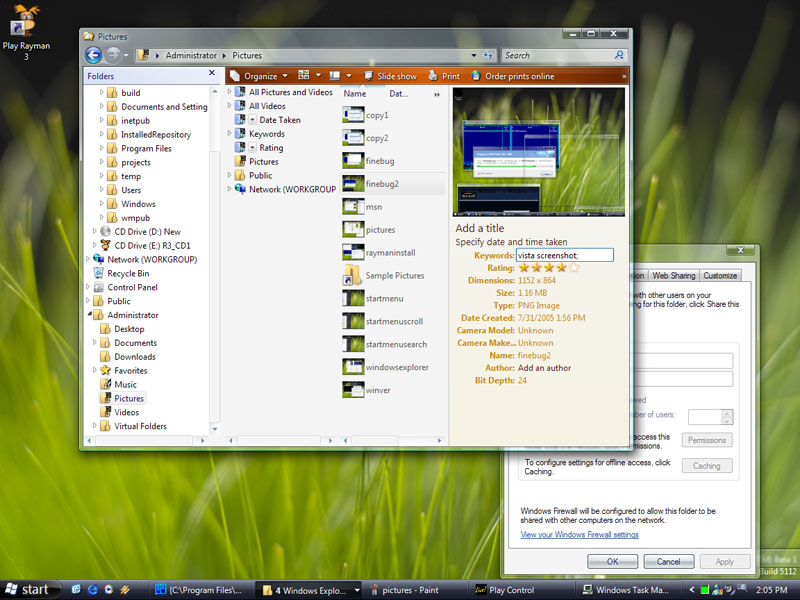Open View your Windows Firewall settings link

(580, 535)
